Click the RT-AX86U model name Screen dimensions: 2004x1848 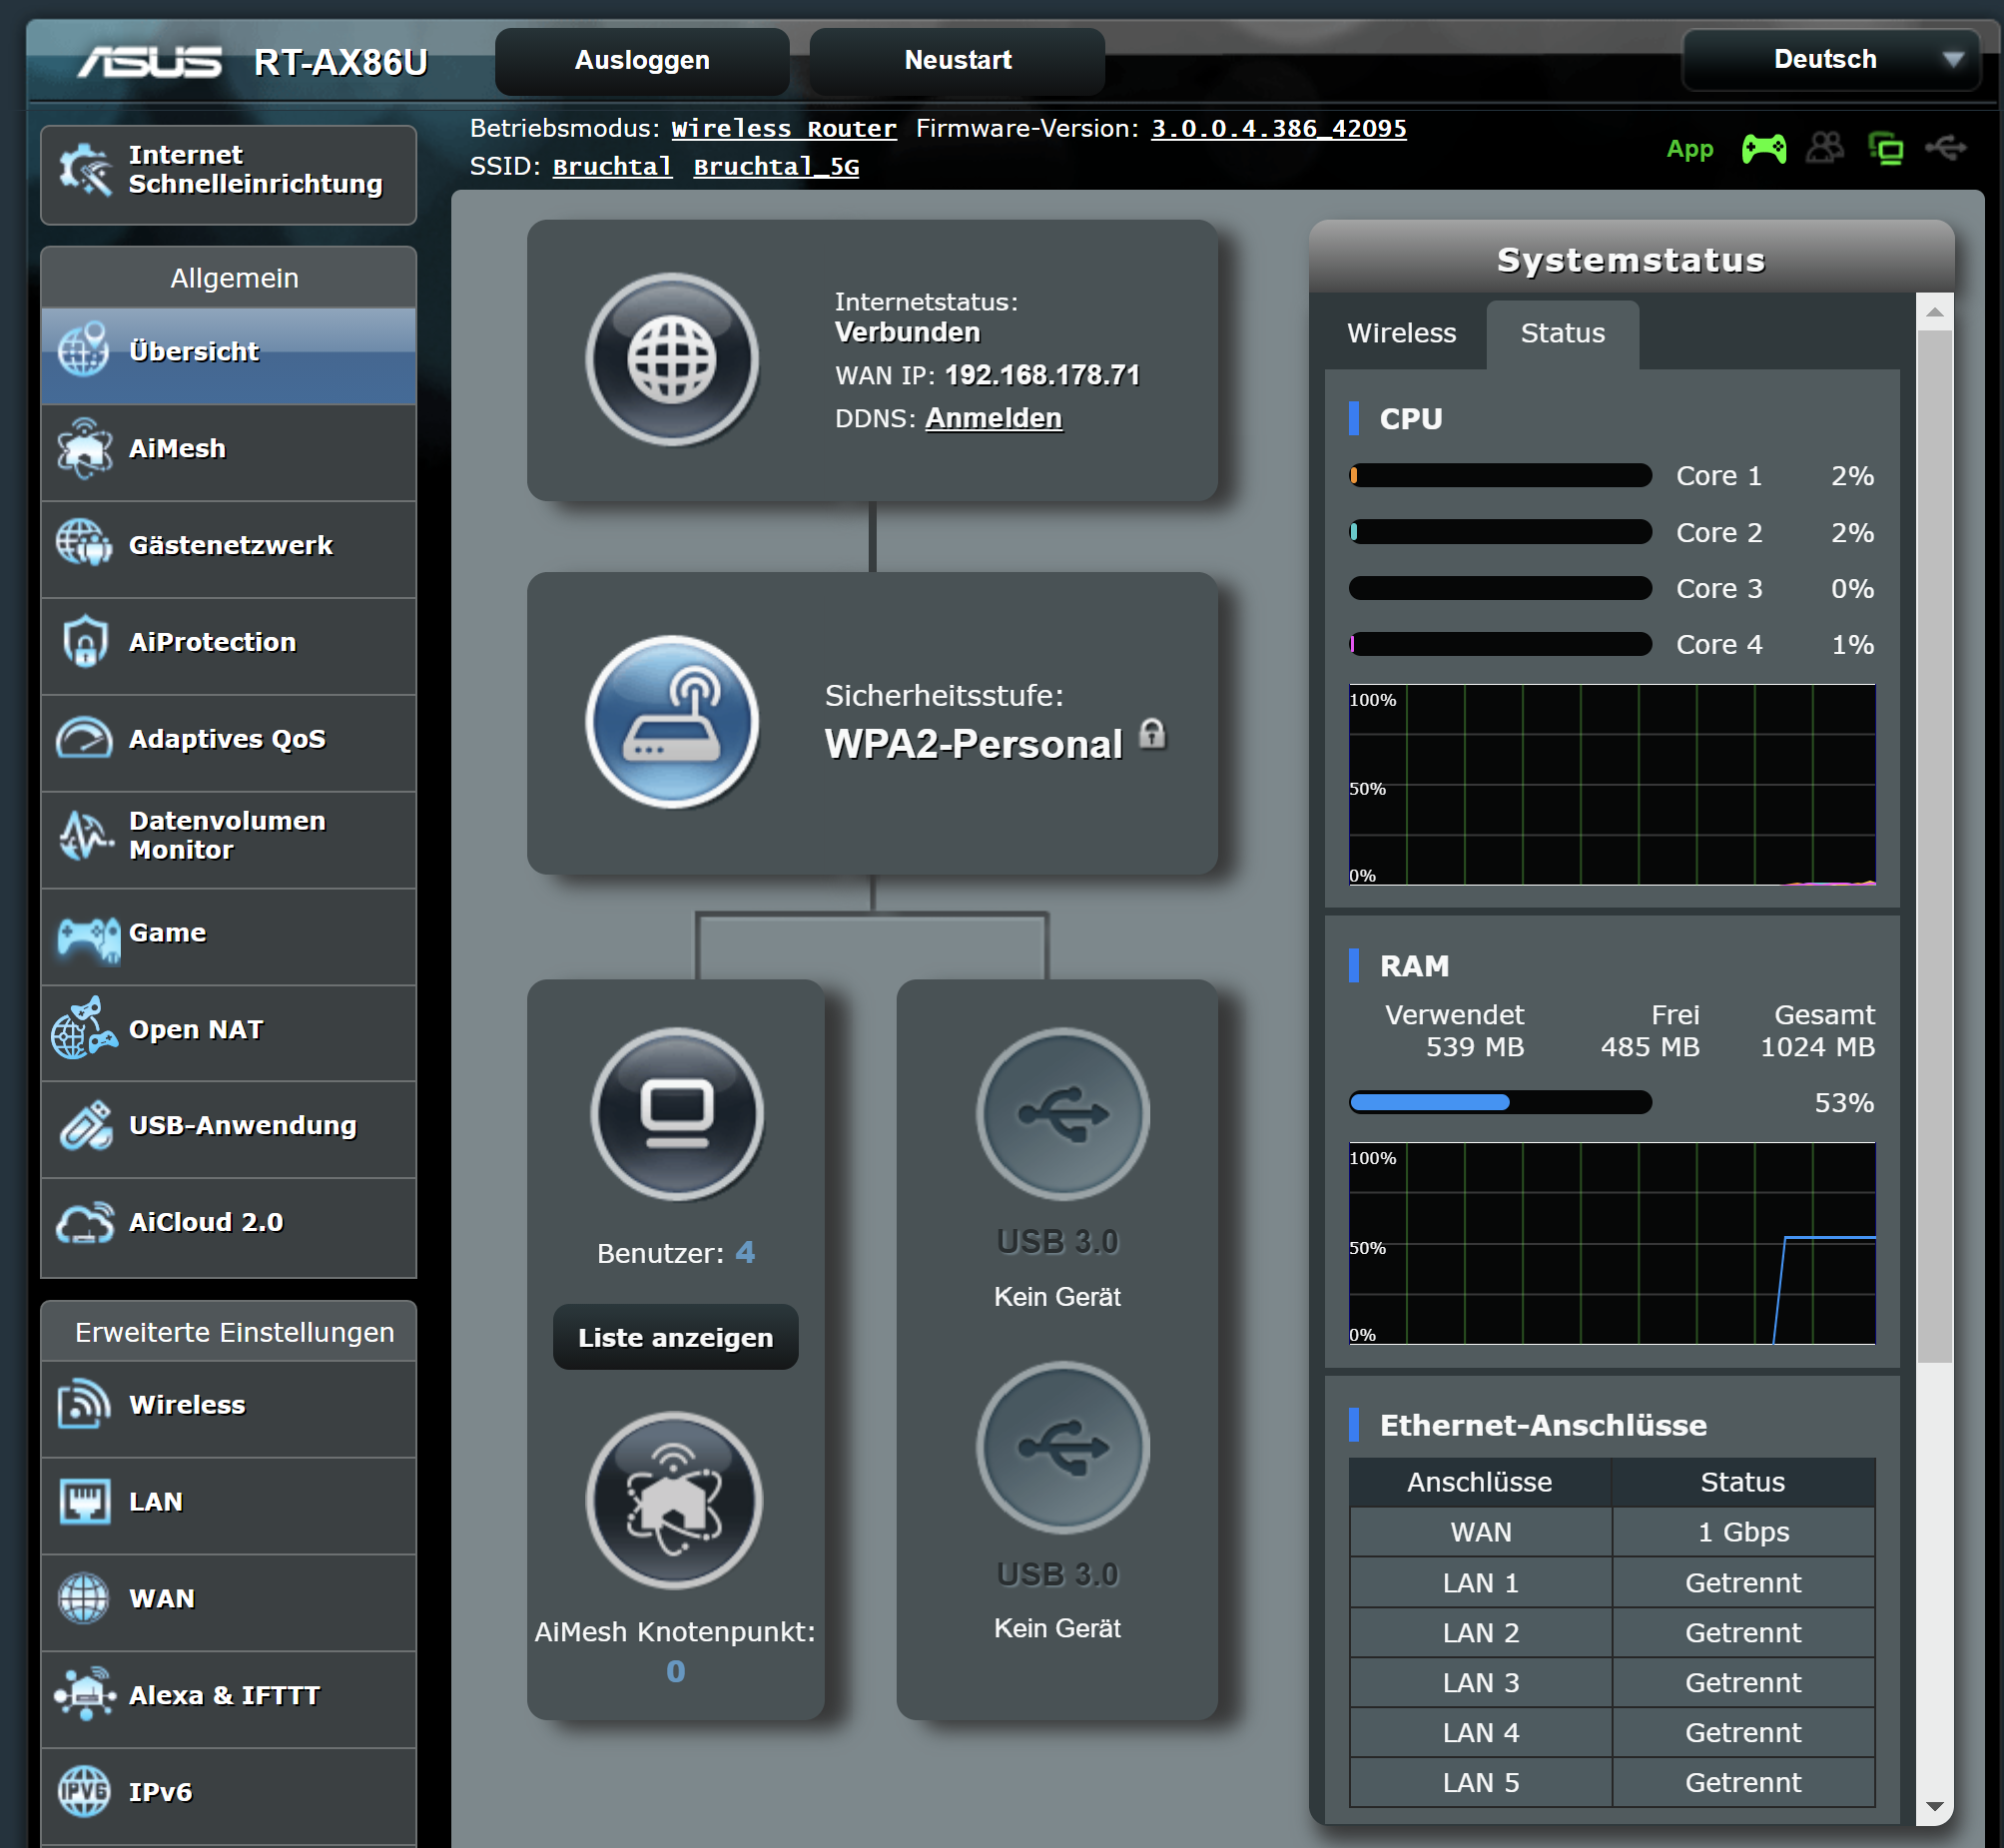click(x=340, y=63)
